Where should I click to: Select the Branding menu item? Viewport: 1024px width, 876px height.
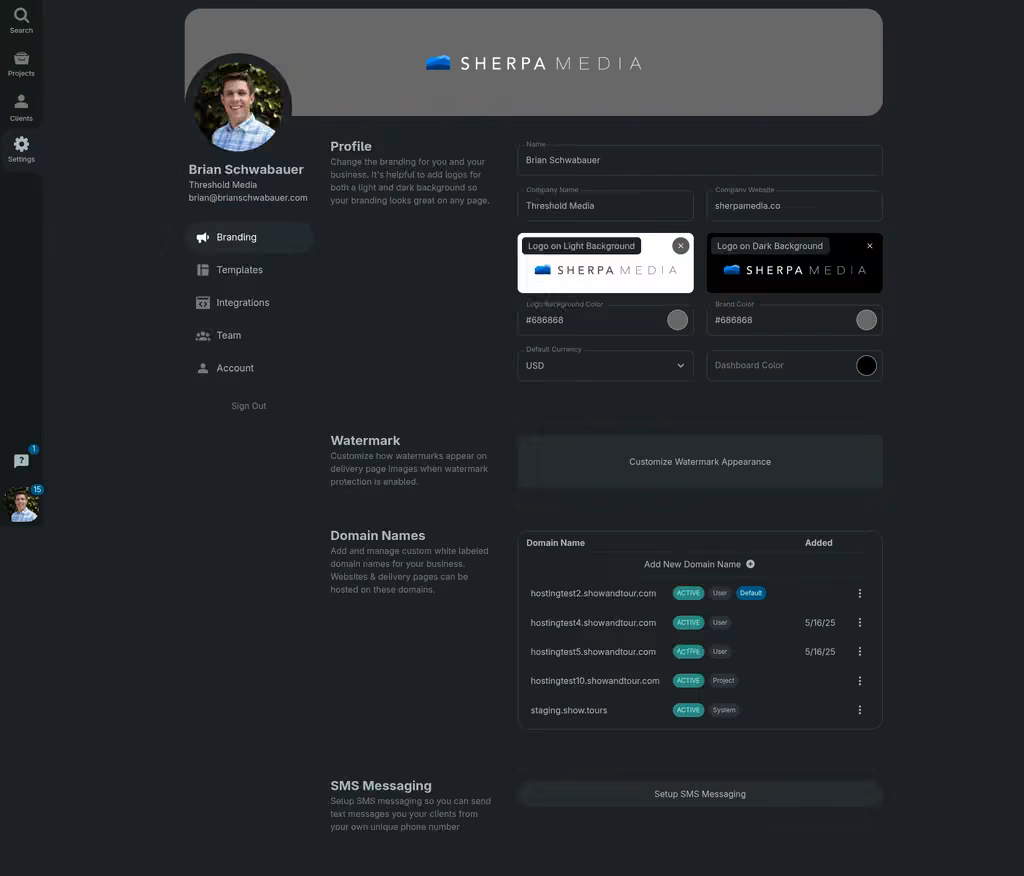pyautogui.click(x=249, y=237)
